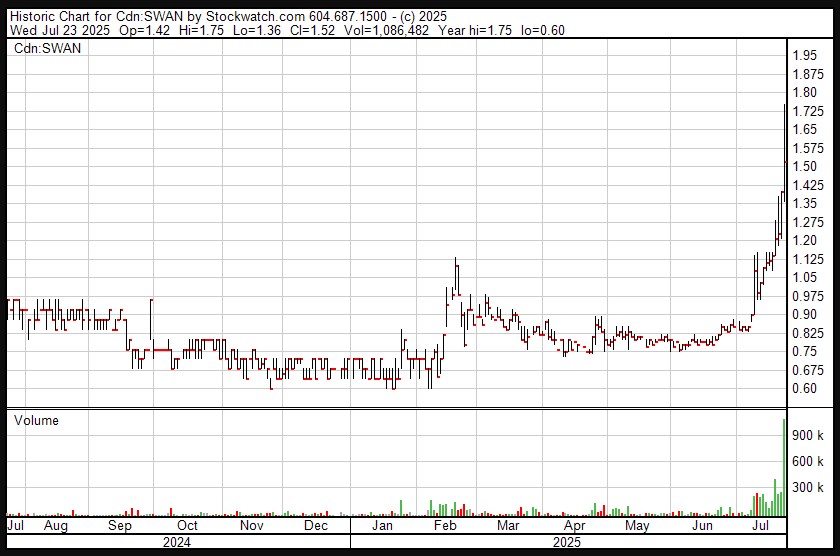
Task: Select the Oct month label
Action: pyautogui.click(x=188, y=525)
